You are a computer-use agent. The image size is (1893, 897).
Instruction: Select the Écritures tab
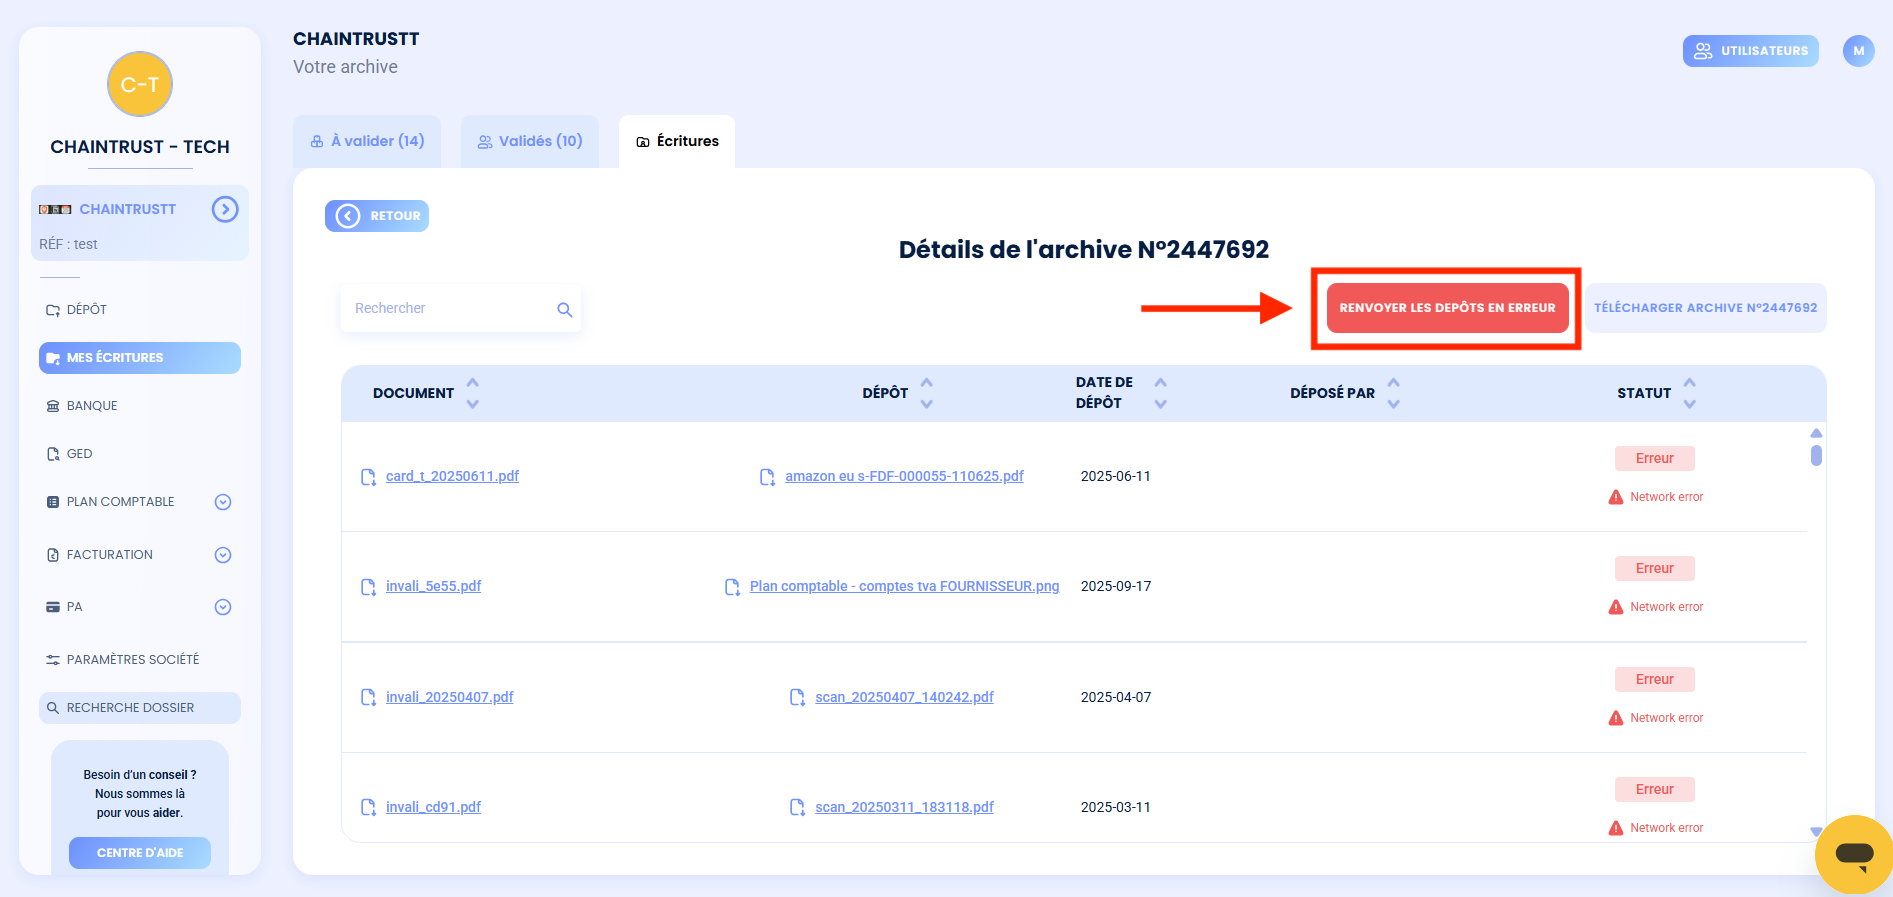tap(677, 141)
